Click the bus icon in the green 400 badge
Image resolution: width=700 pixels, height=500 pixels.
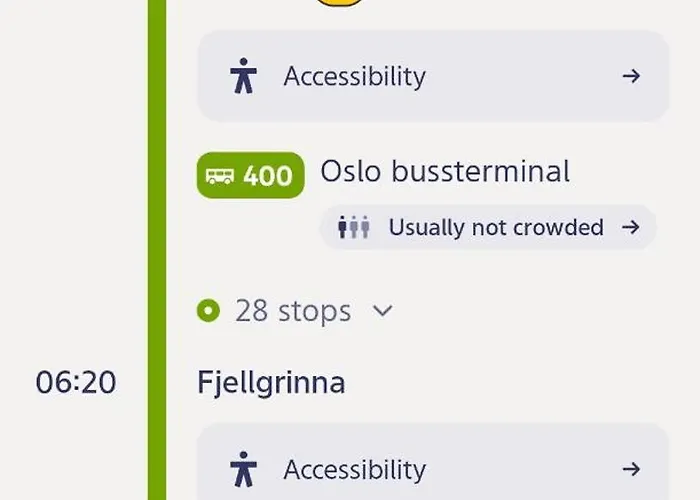(220, 176)
